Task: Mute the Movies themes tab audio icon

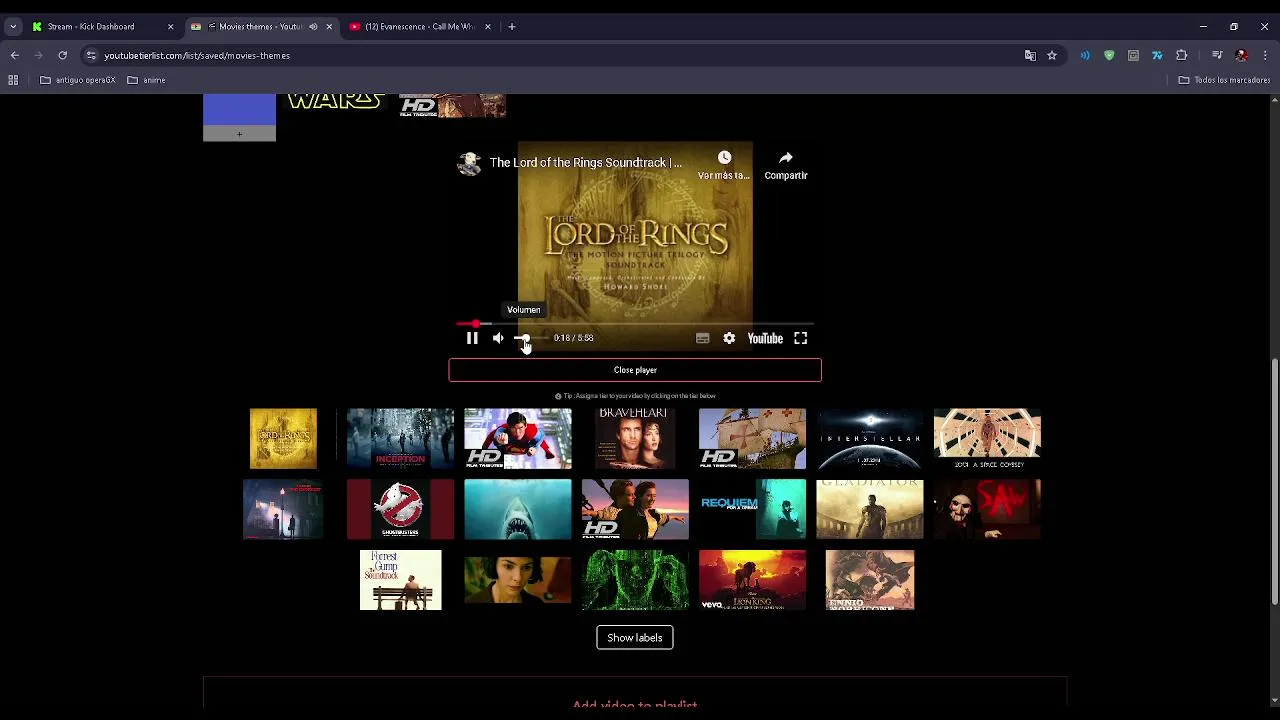Action: click(x=313, y=27)
